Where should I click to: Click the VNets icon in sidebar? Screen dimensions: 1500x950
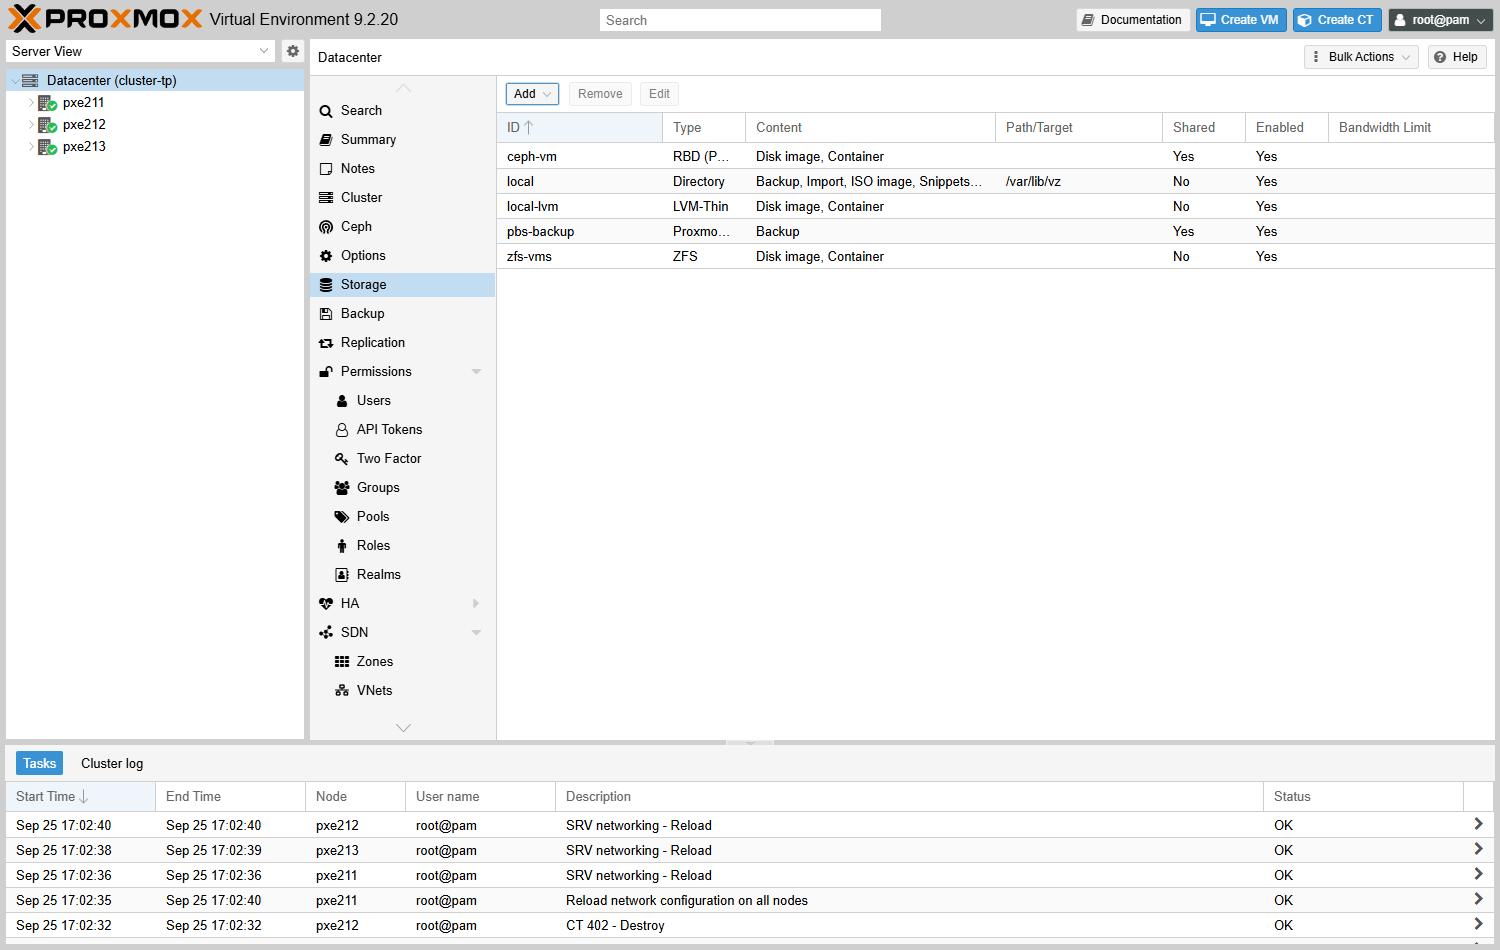[342, 691]
